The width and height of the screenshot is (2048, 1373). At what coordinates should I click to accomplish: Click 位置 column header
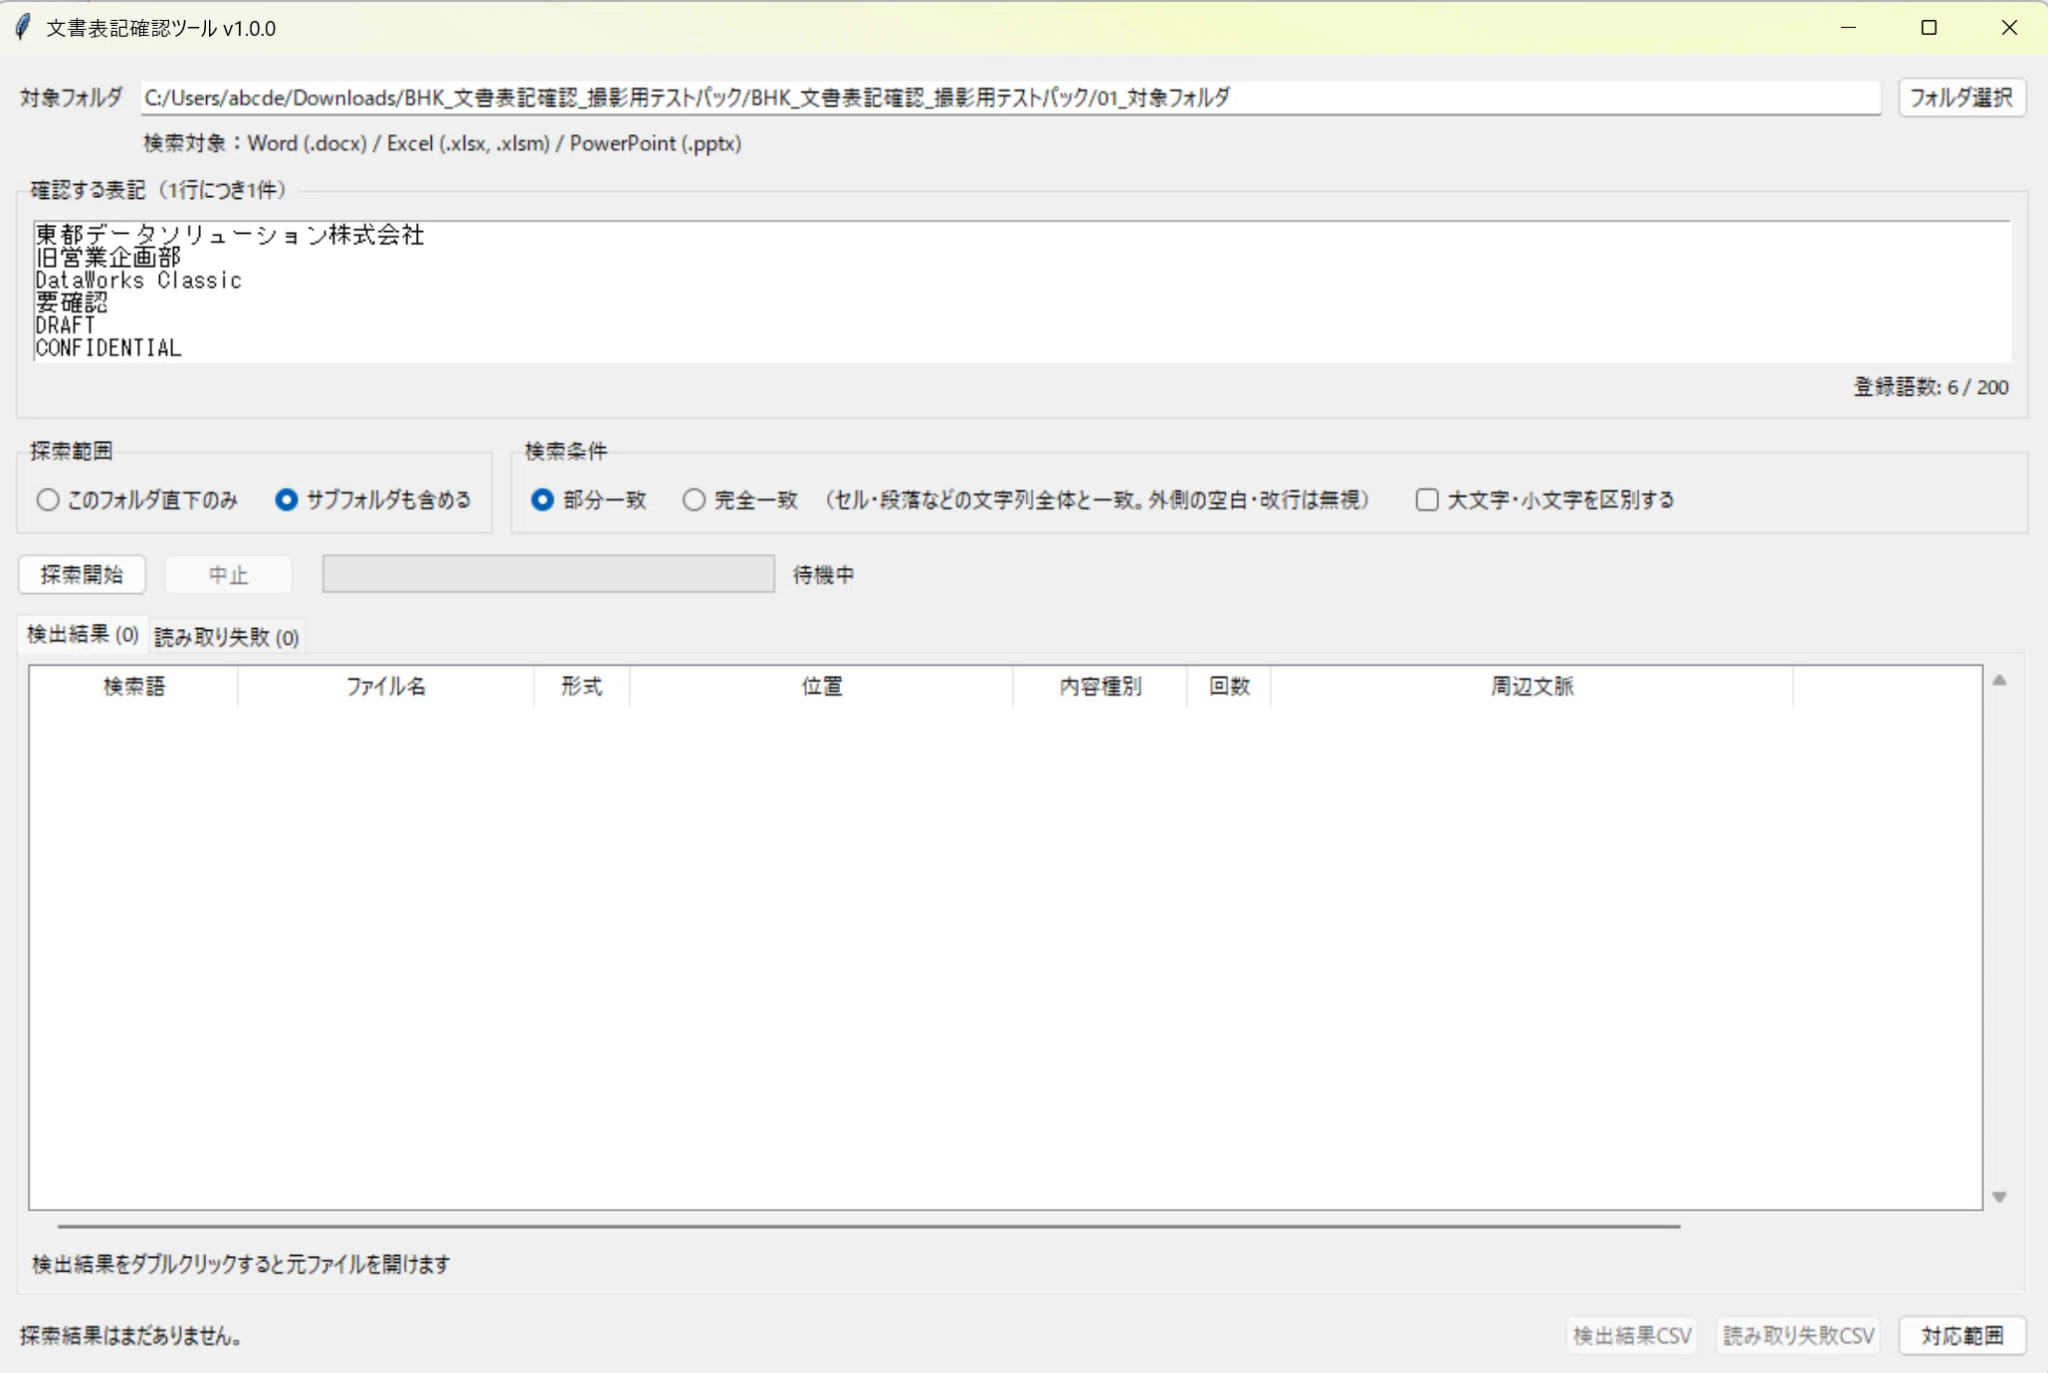click(822, 687)
